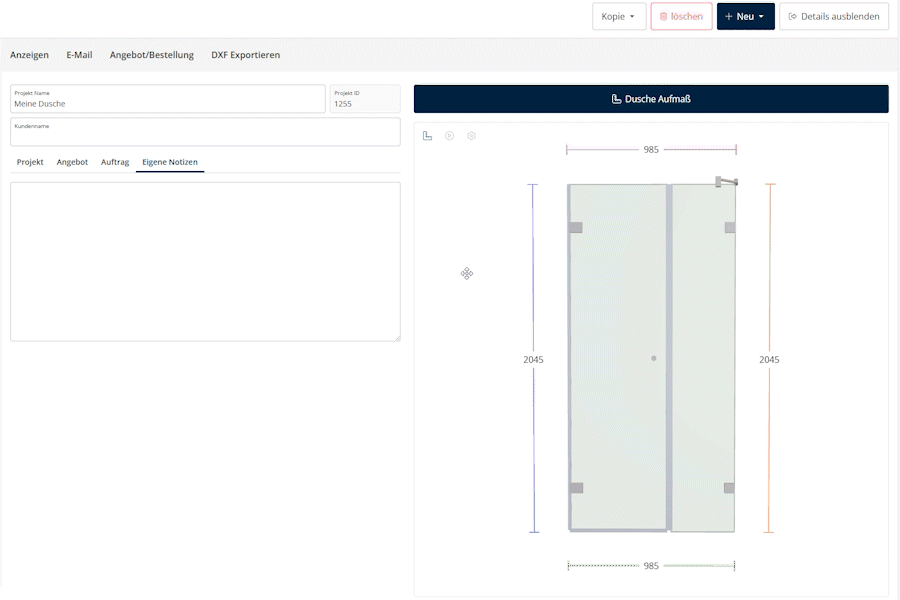Select the lower right glass hinge
Viewport: 900px width, 600px height.
coord(729,488)
